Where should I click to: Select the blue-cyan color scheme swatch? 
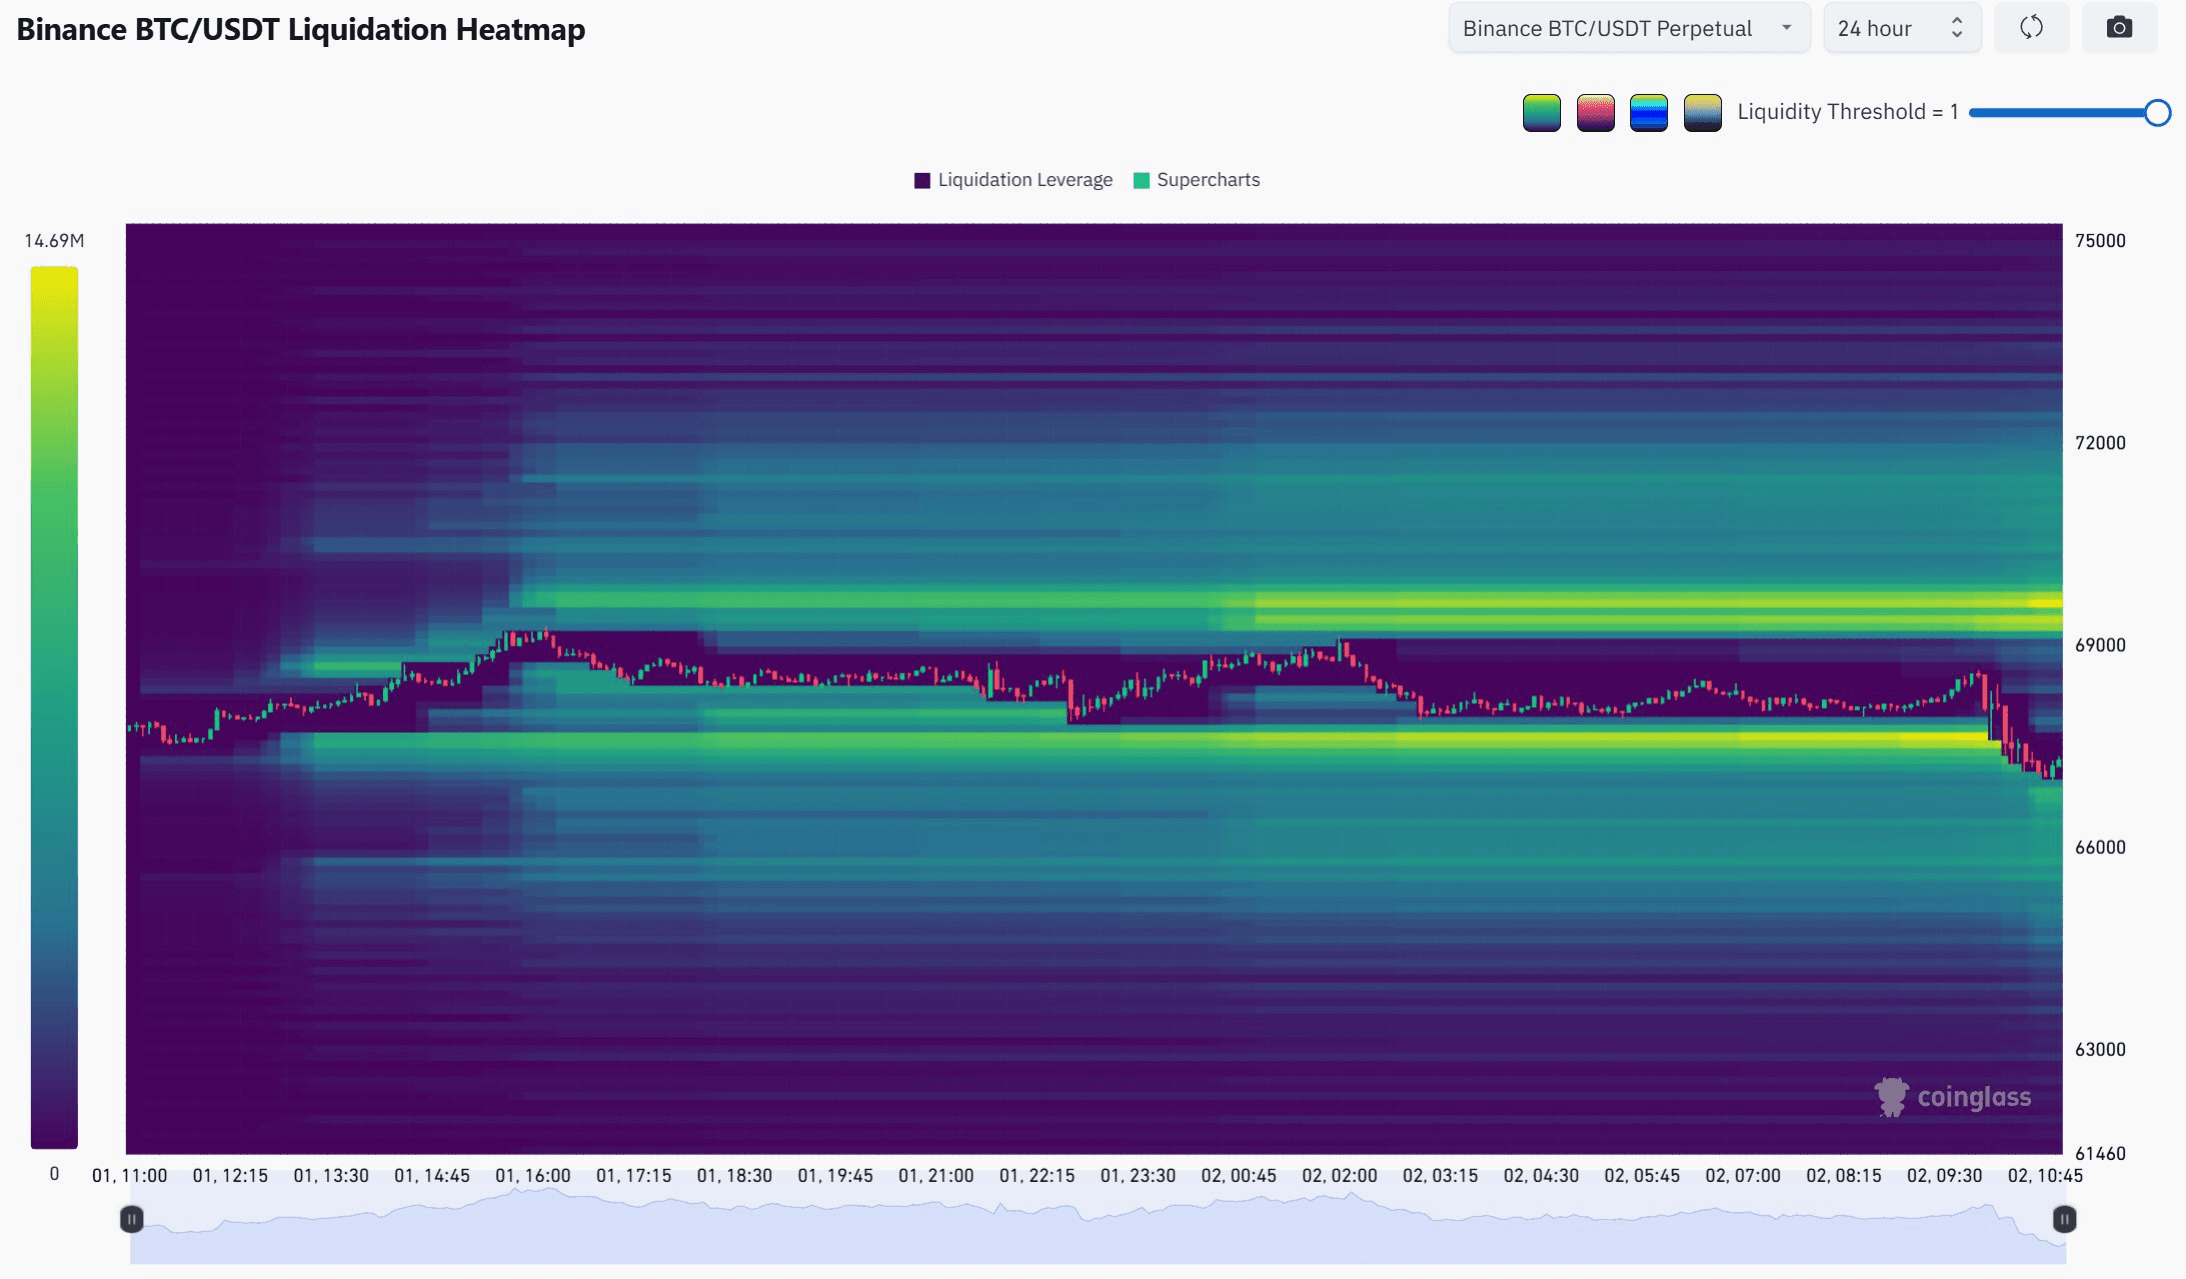tap(1648, 113)
